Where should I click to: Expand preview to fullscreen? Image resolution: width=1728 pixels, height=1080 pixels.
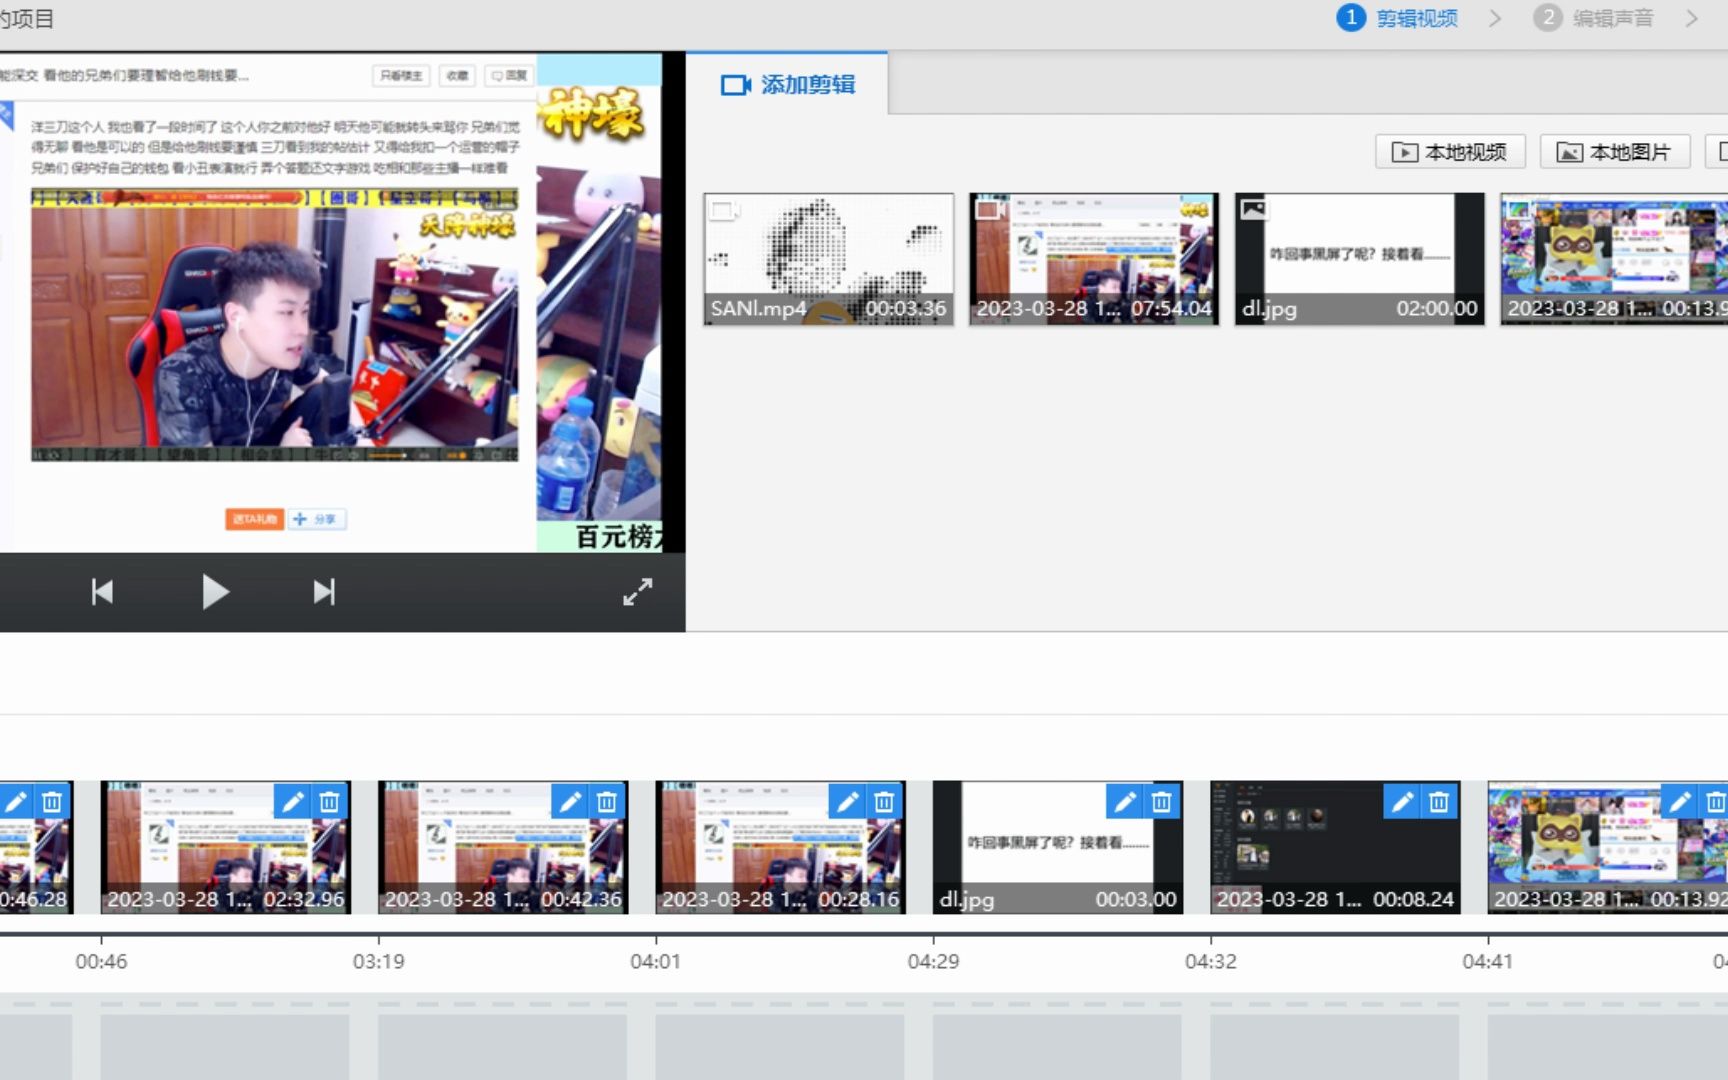pos(637,592)
